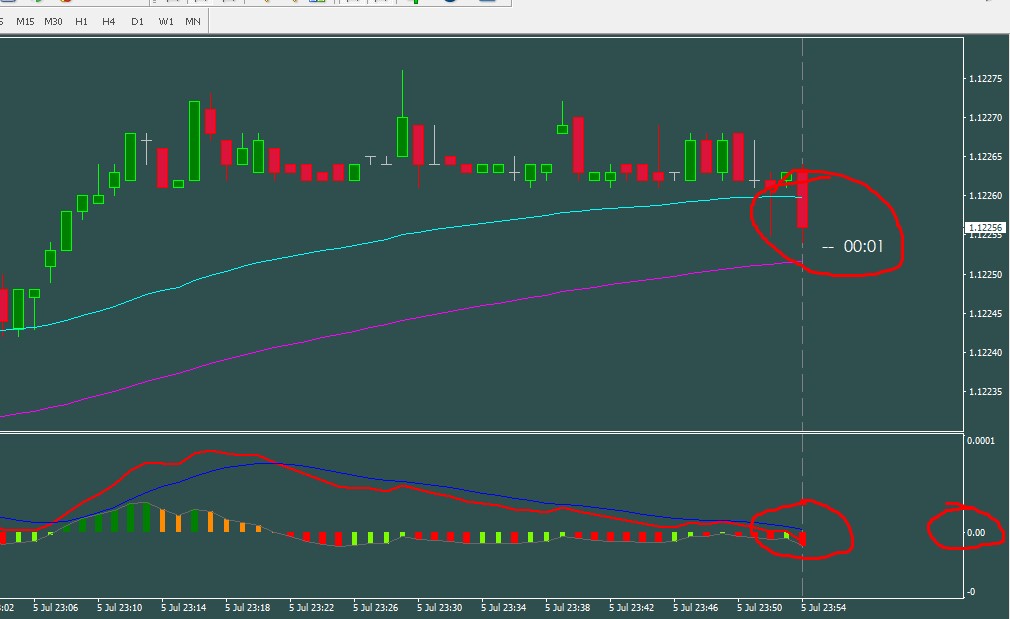Click the 5 Jul 23:22 time label

312,607
